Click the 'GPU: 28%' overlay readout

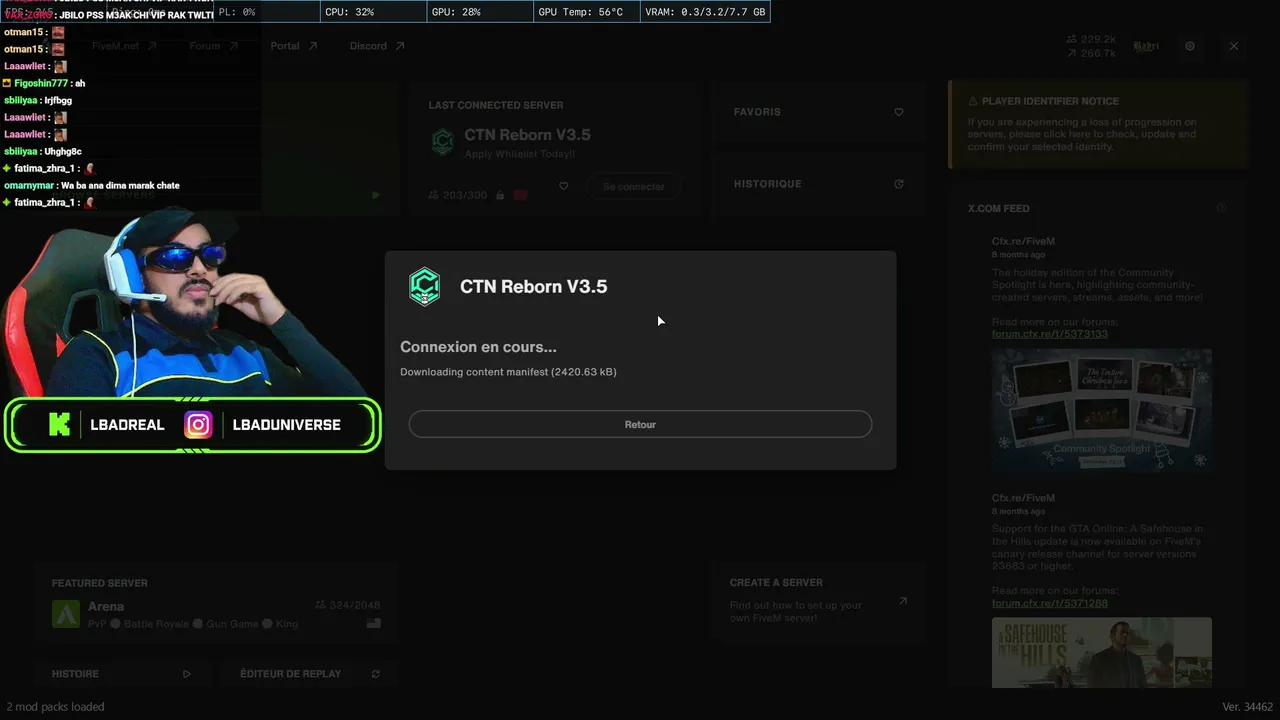[456, 12]
